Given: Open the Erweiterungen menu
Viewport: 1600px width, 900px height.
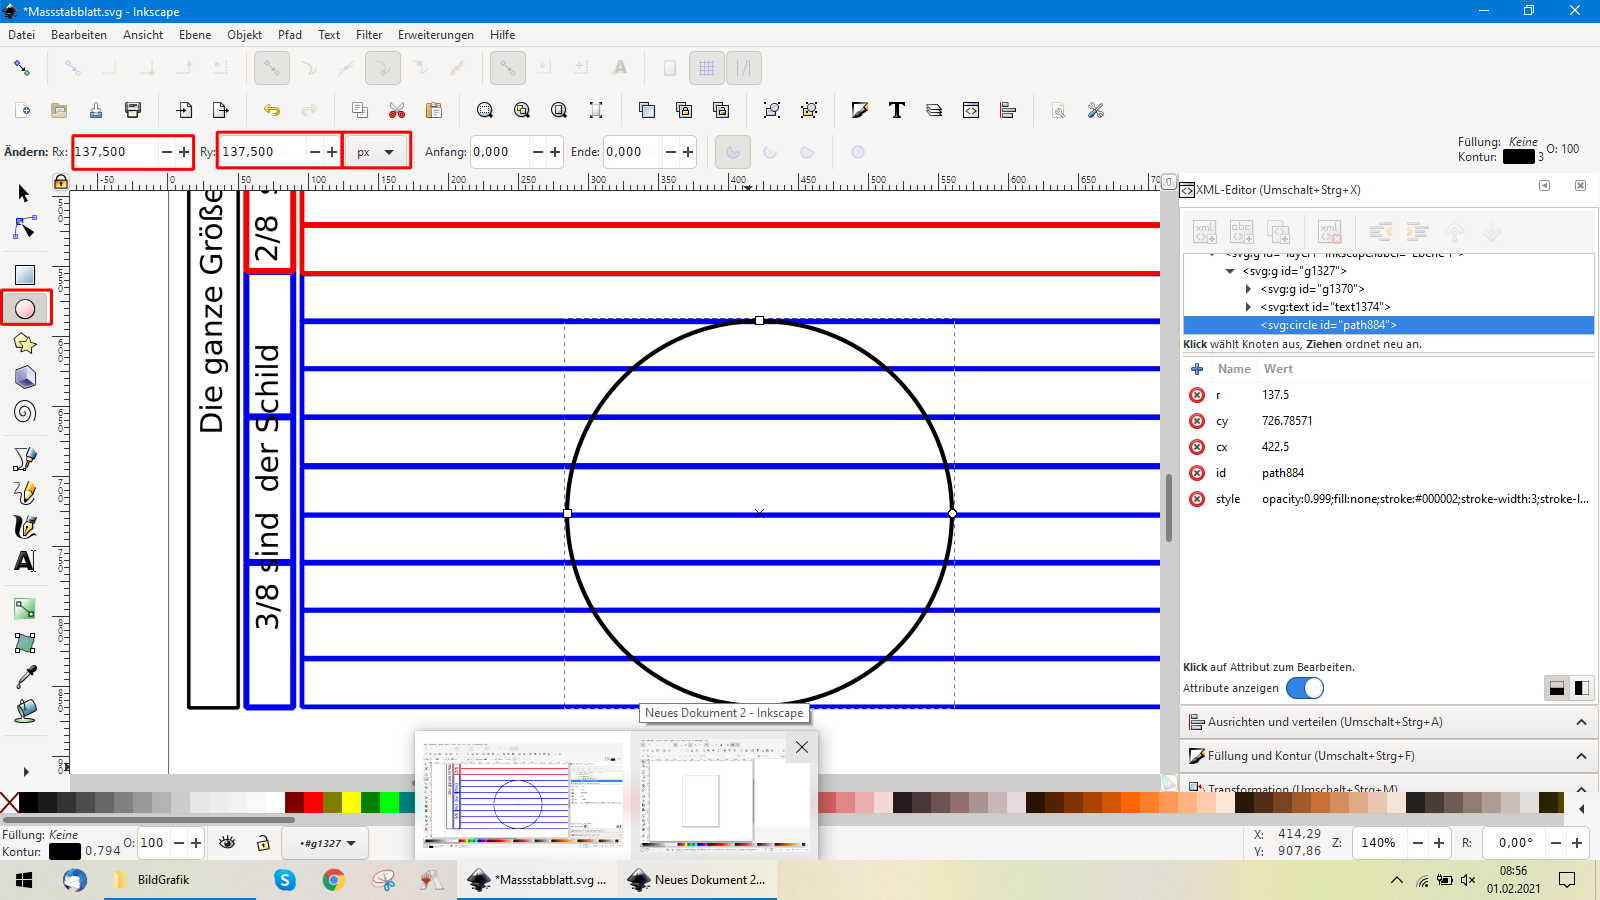Looking at the screenshot, I should coord(435,35).
